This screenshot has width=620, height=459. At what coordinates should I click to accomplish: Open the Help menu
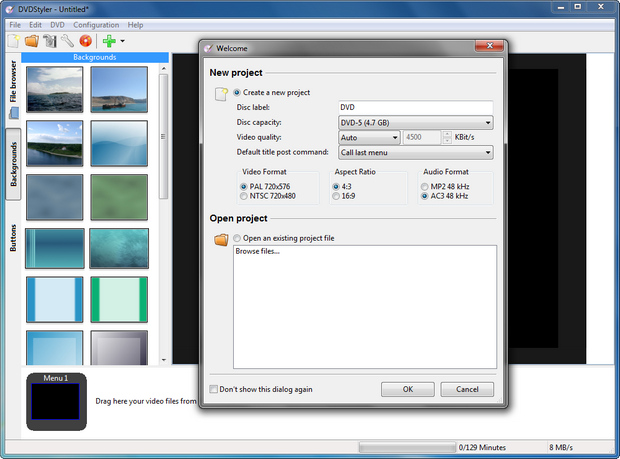[x=135, y=25]
